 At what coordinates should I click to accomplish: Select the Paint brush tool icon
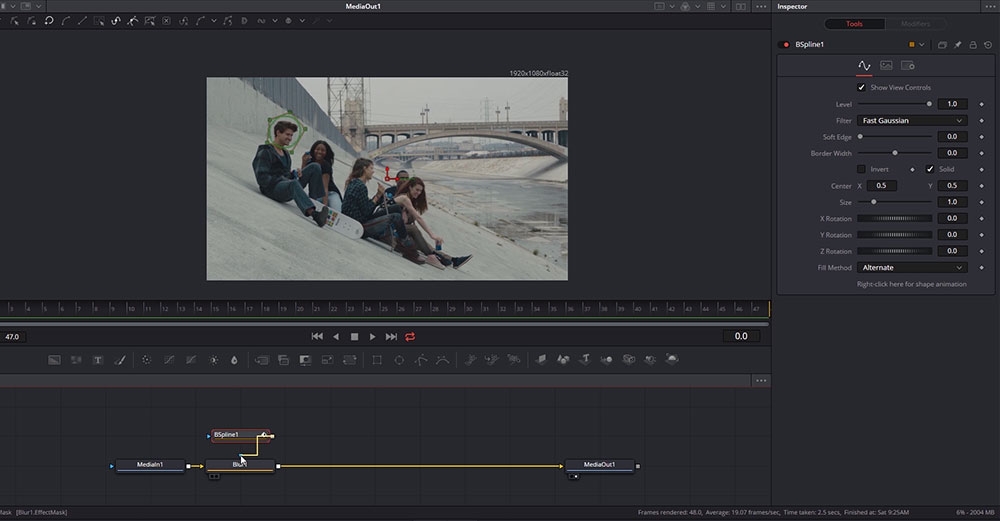[120, 360]
